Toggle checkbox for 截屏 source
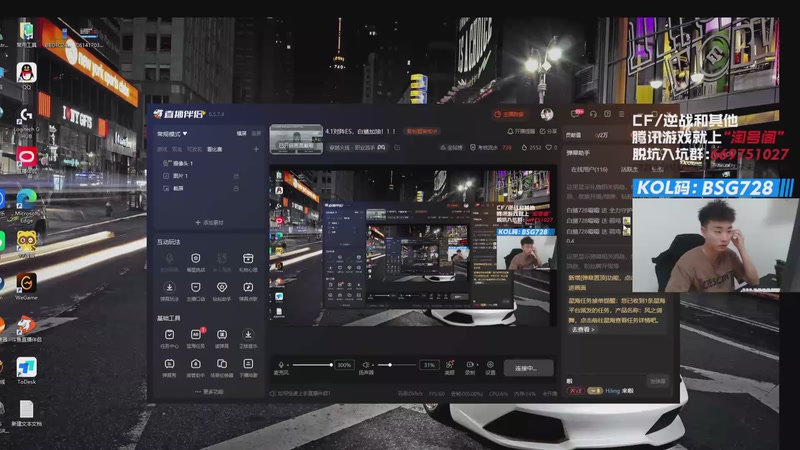Screen dimensions: 800x450 [166, 188]
